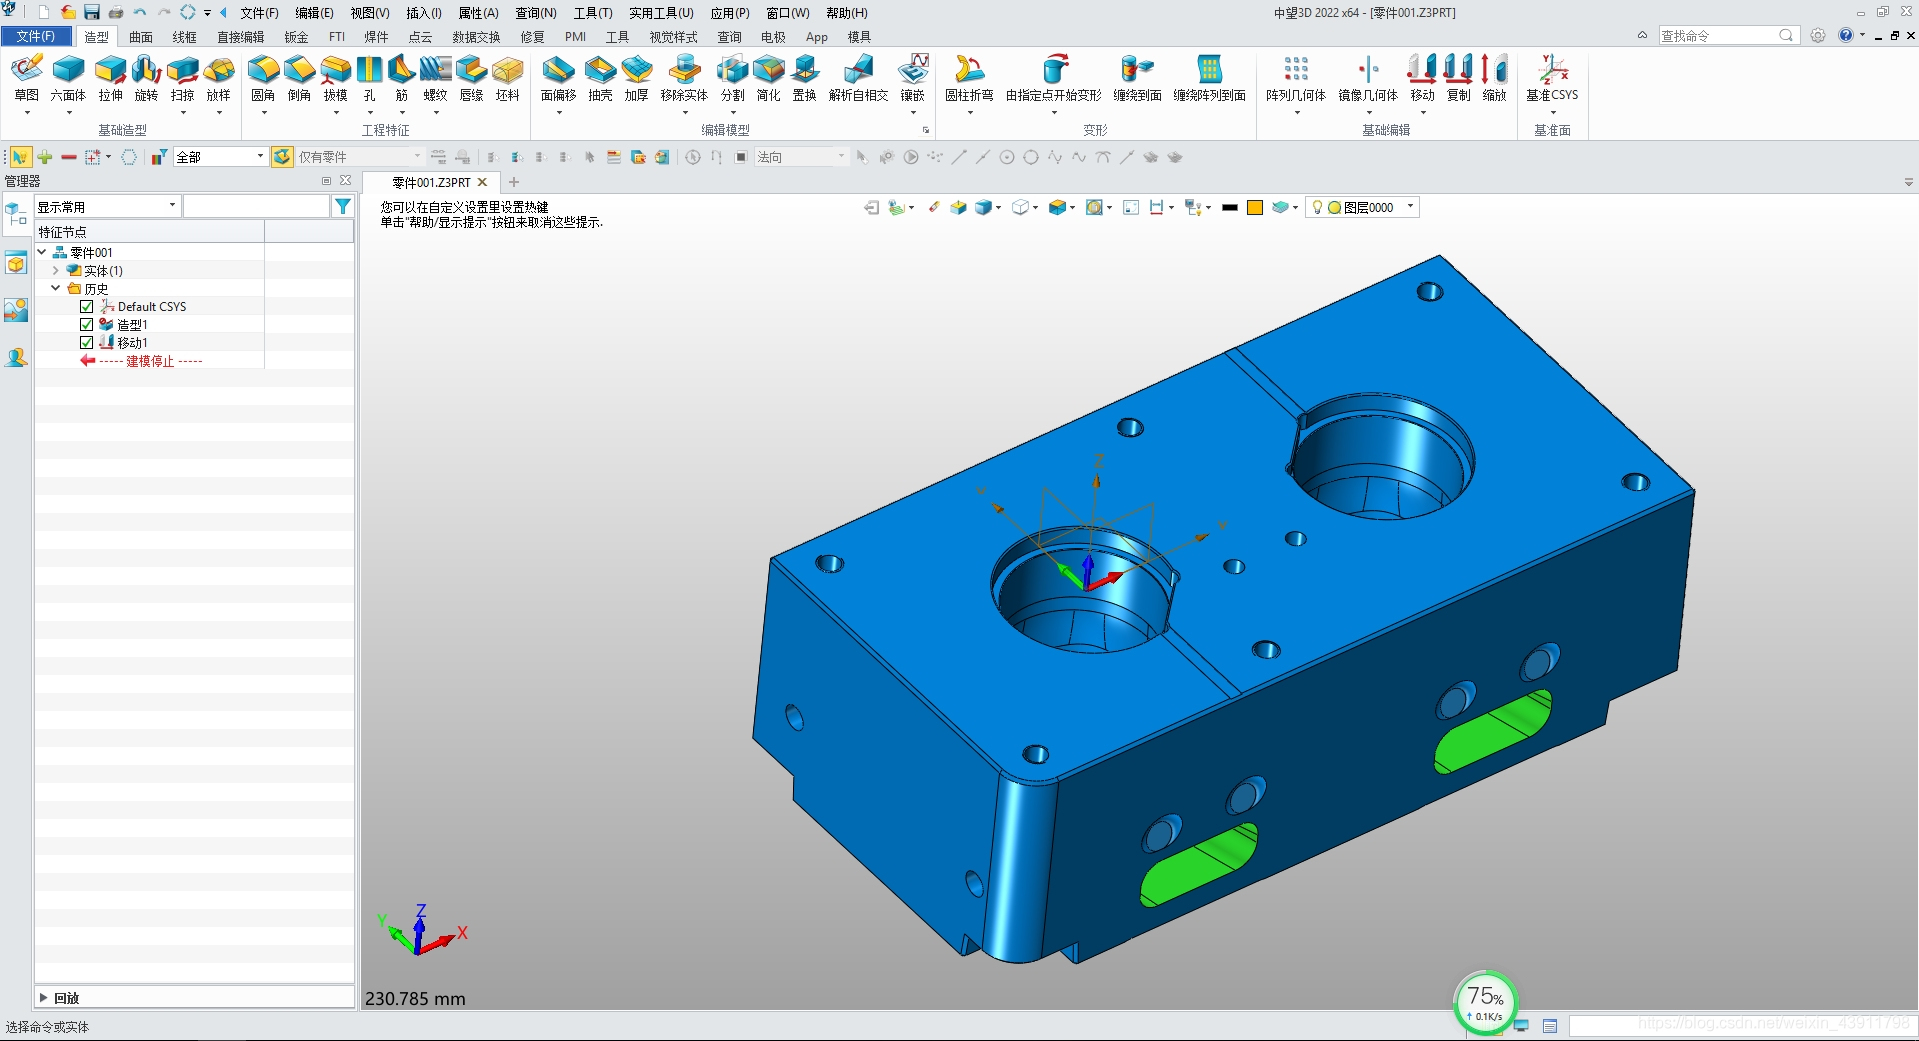Image resolution: width=1919 pixels, height=1041 pixels.
Task: Open the 图层0000 layer dropdown
Action: 1408,207
